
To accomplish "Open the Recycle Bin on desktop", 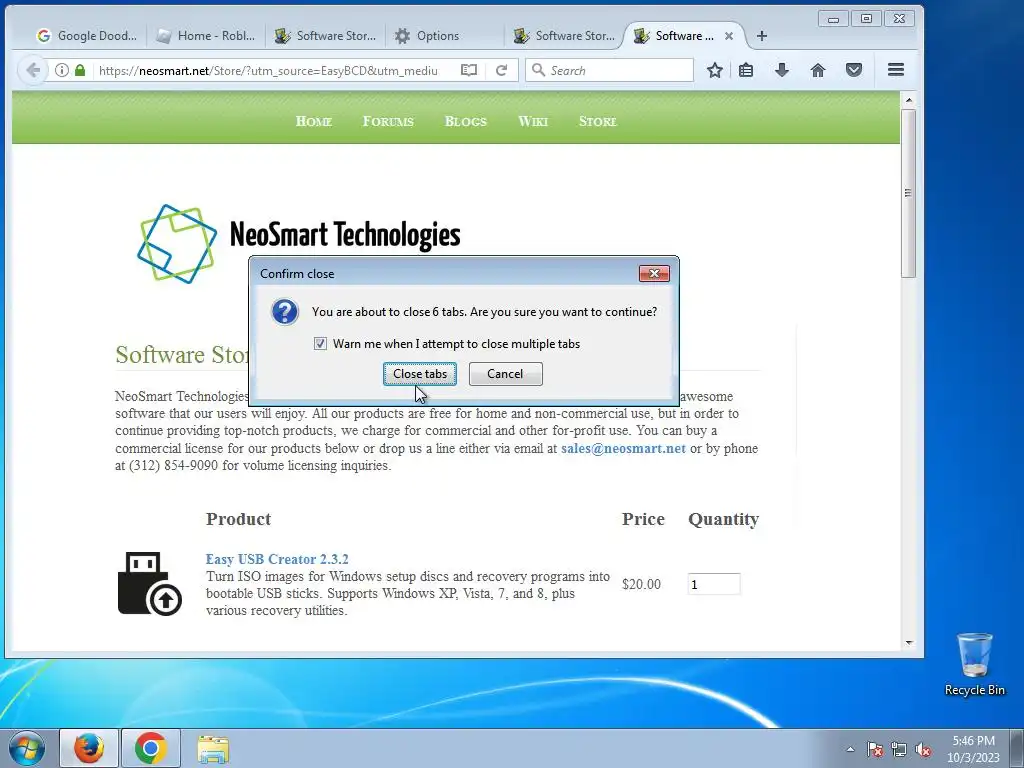I will click(x=974, y=664).
